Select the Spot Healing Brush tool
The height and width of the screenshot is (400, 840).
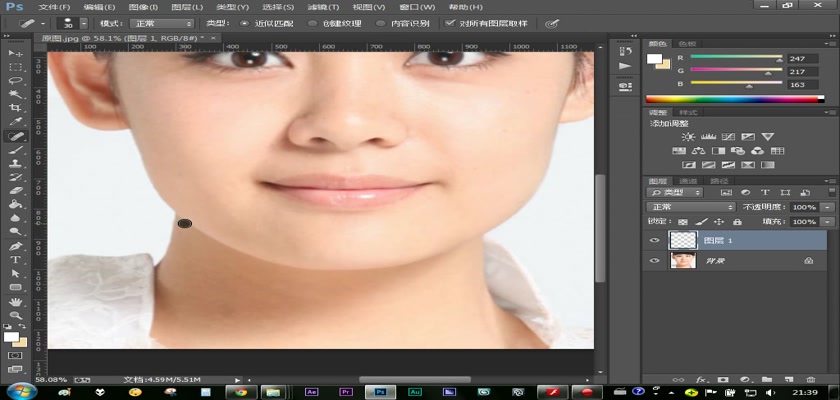[16, 137]
